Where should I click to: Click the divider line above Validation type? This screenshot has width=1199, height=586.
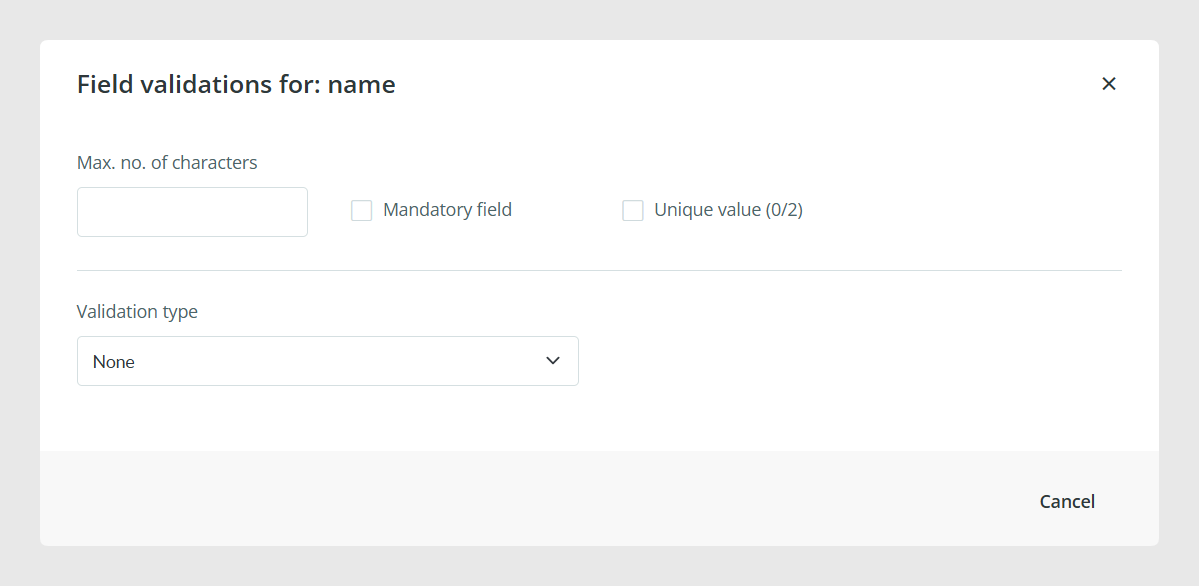tap(600, 270)
